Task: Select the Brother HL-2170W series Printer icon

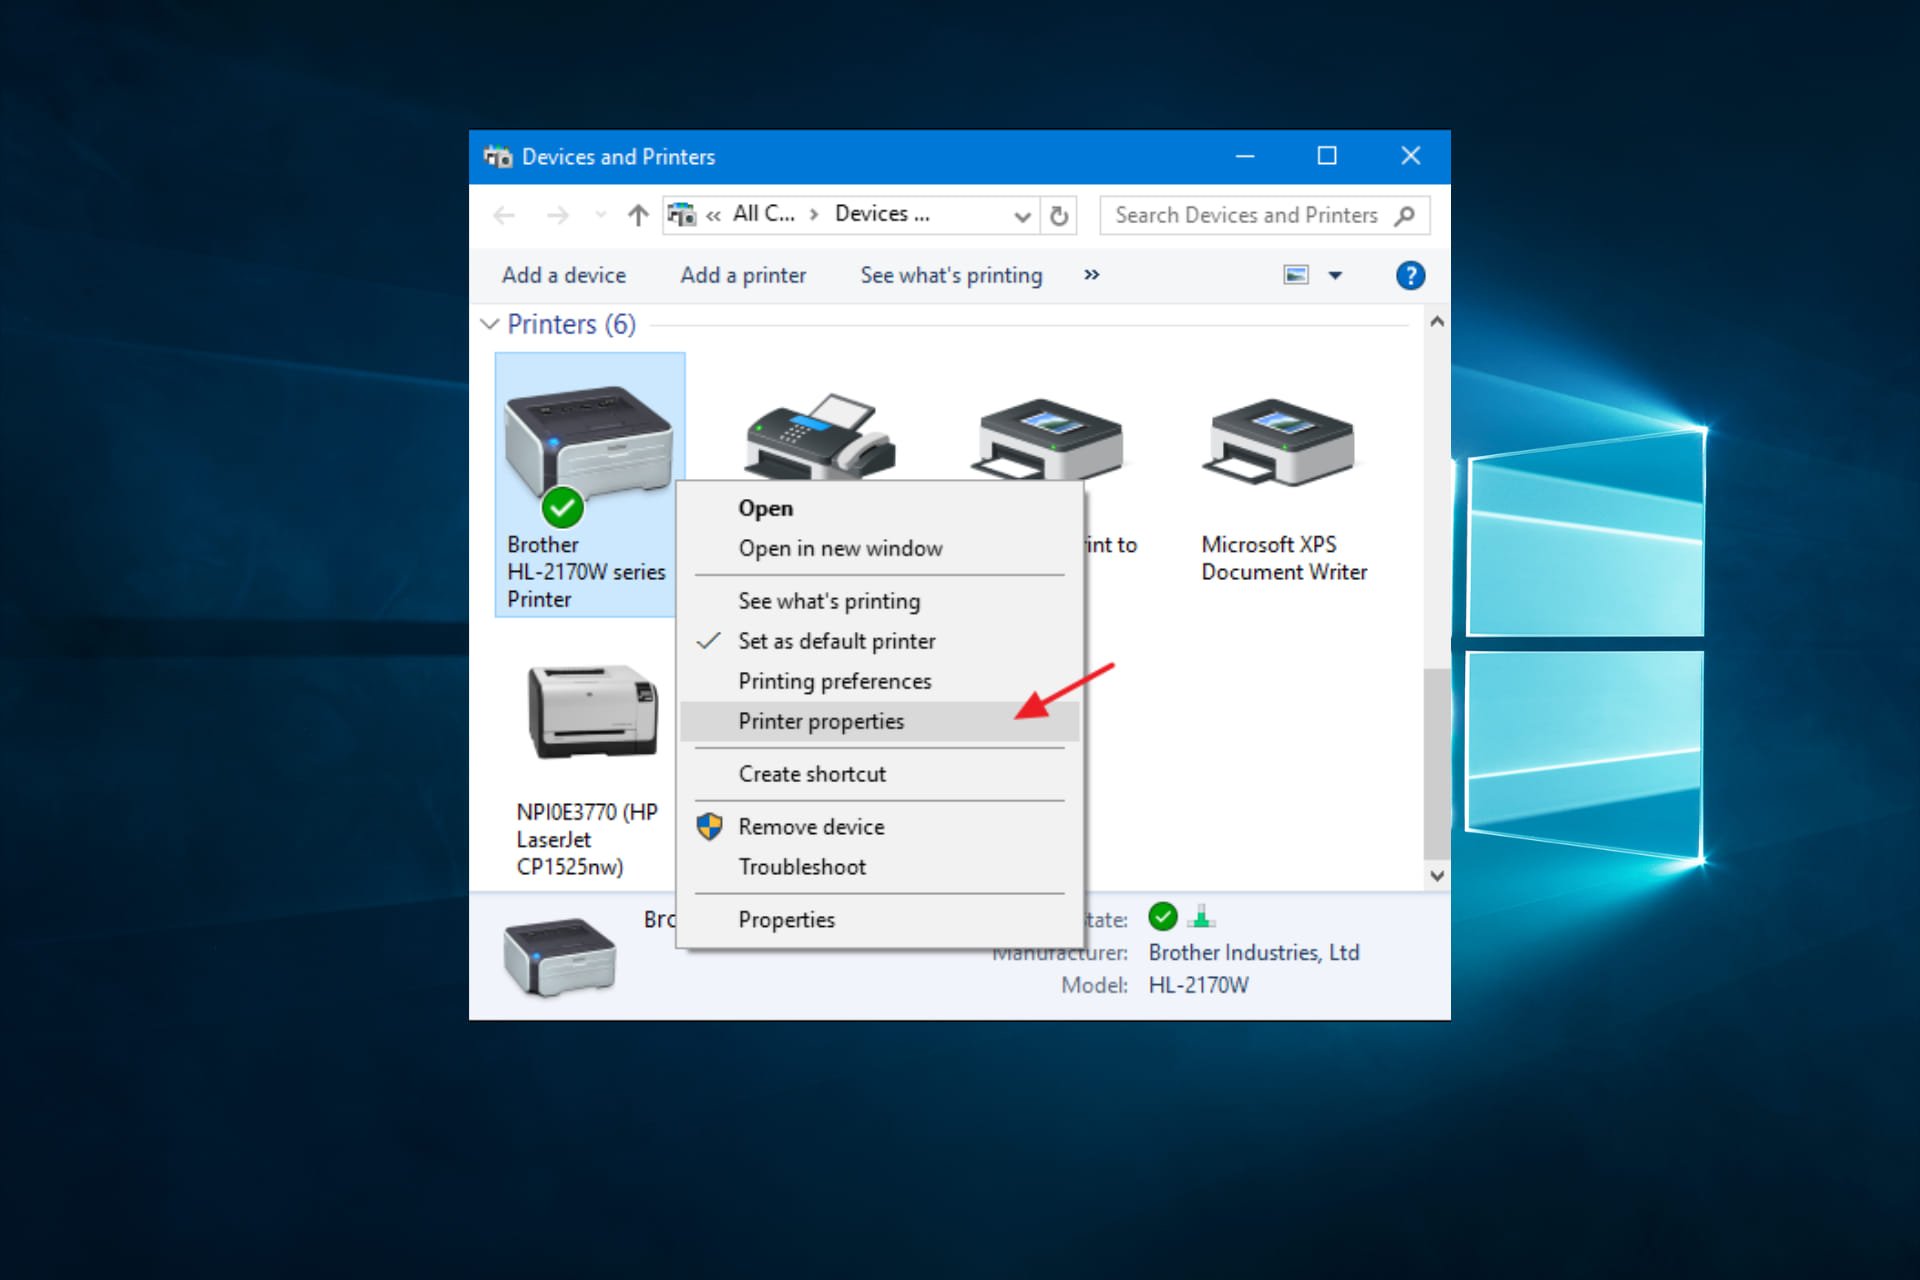Action: 589,485
